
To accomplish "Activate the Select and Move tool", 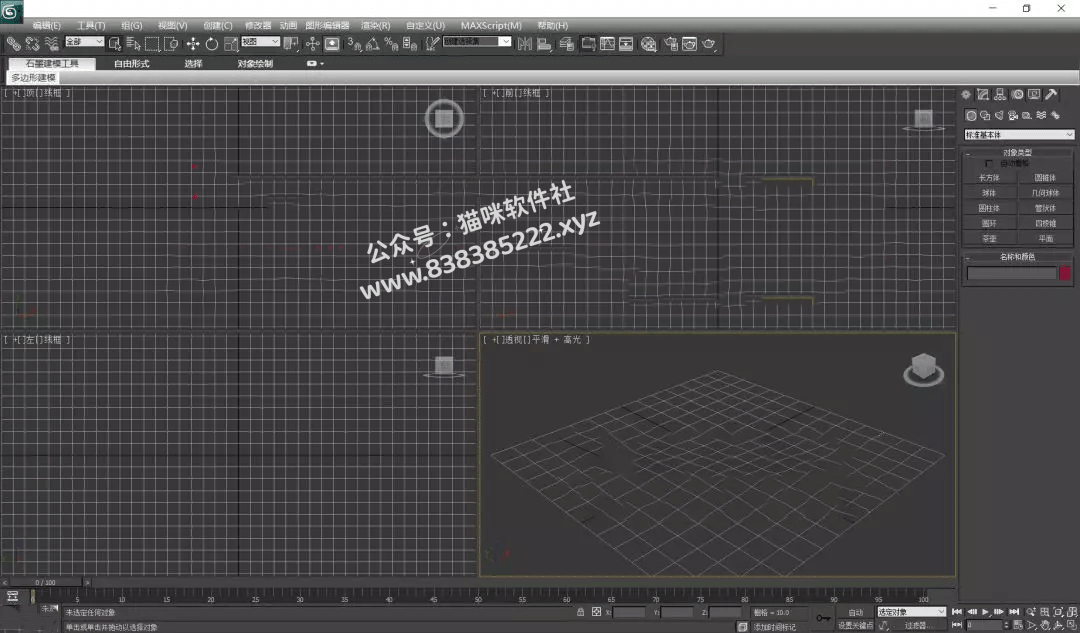I will (x=193, y=44).
